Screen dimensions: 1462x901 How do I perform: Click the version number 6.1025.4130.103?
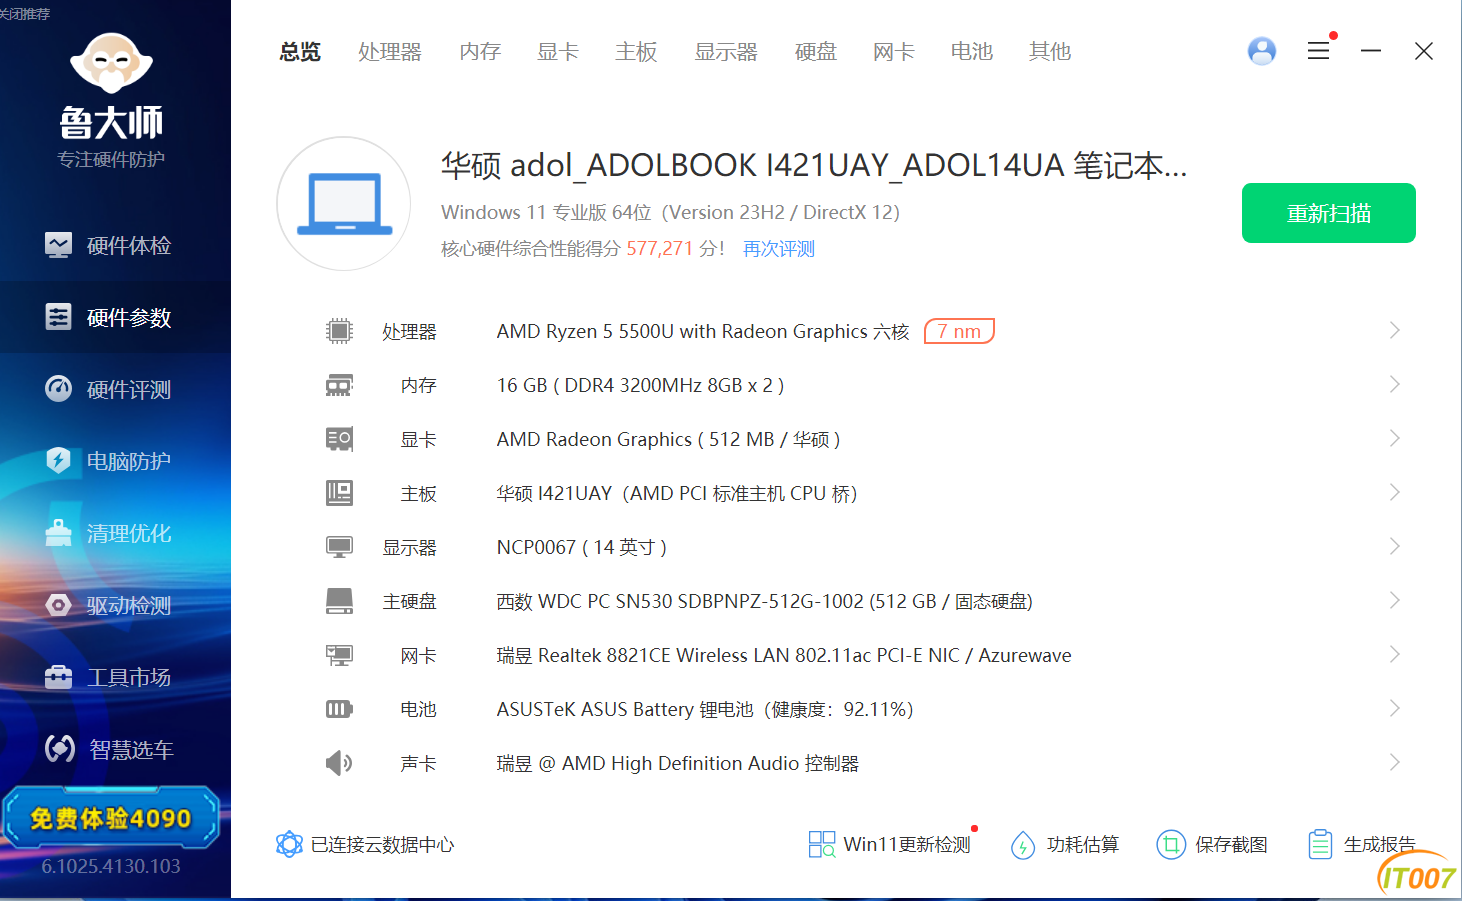tap(111, 866)
